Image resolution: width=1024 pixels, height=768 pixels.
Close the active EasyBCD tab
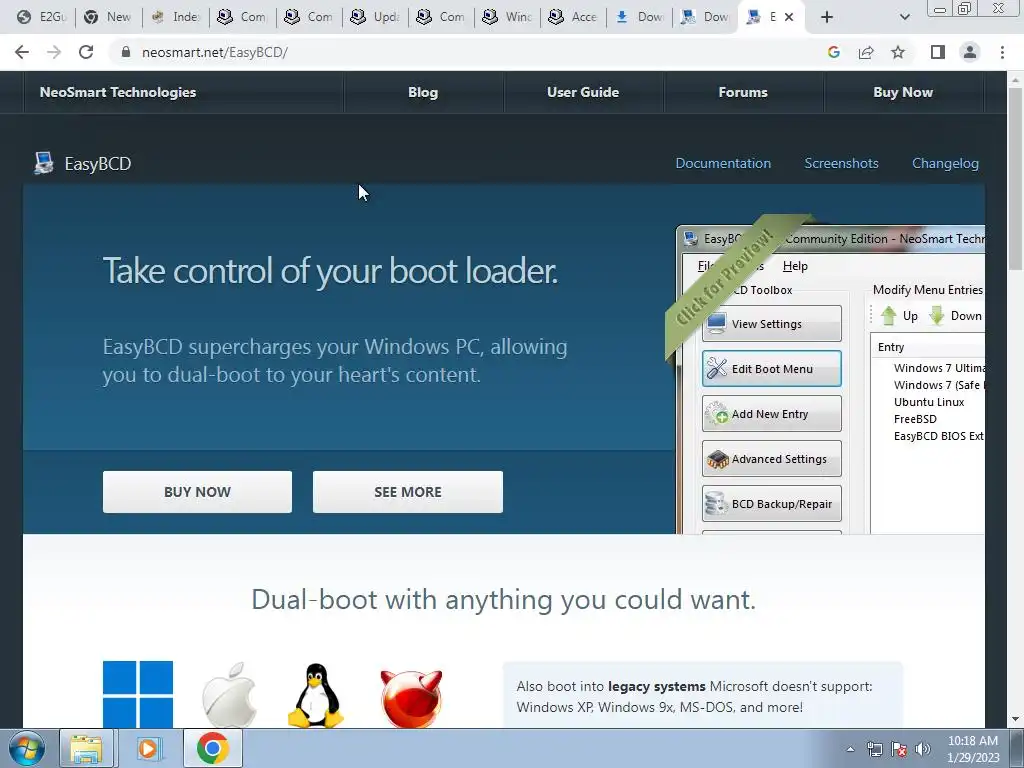pyautogui.click(x=789, y=17)
